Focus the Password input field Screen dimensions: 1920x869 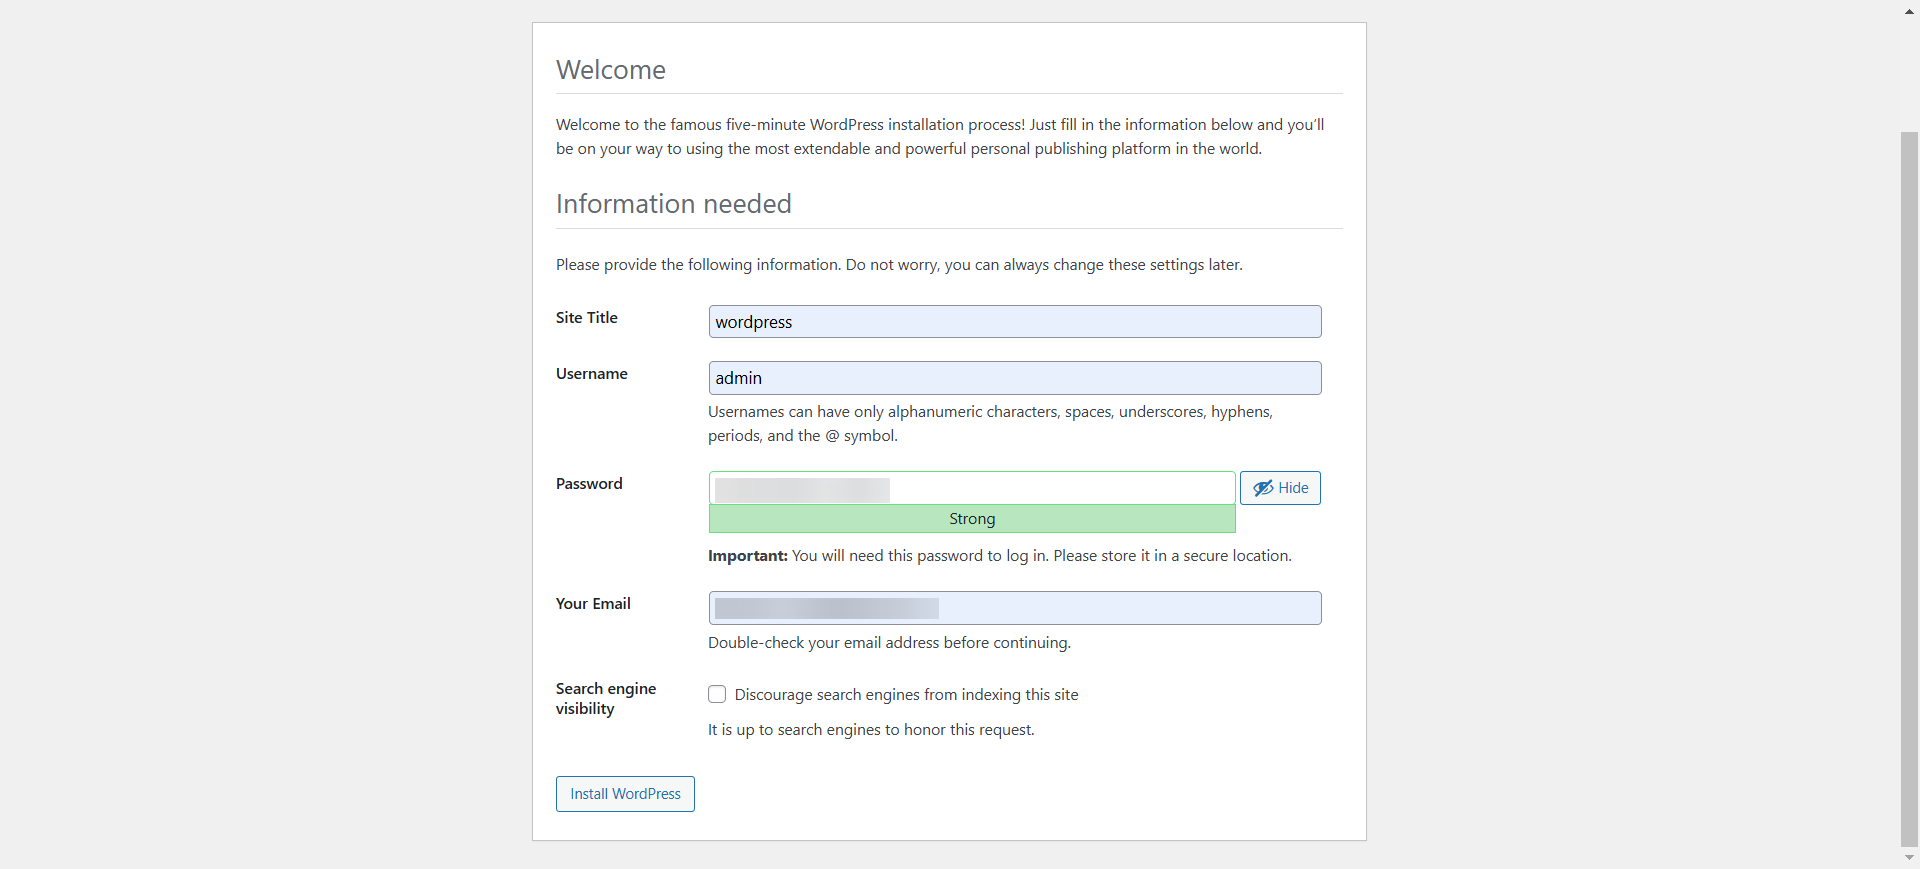point(972,488)
